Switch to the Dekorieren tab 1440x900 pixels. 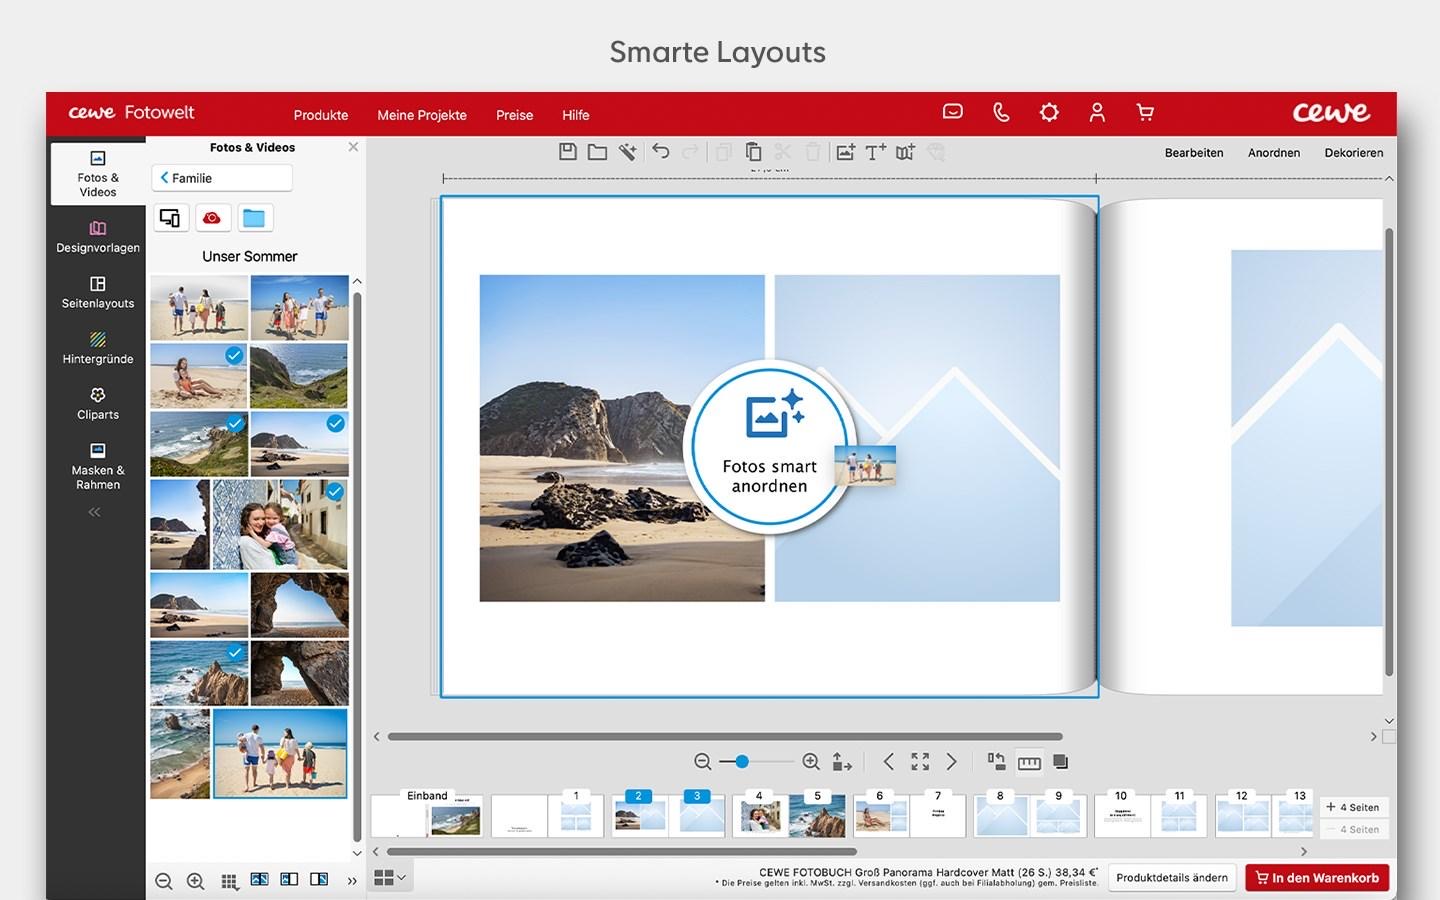(1354, 153)
